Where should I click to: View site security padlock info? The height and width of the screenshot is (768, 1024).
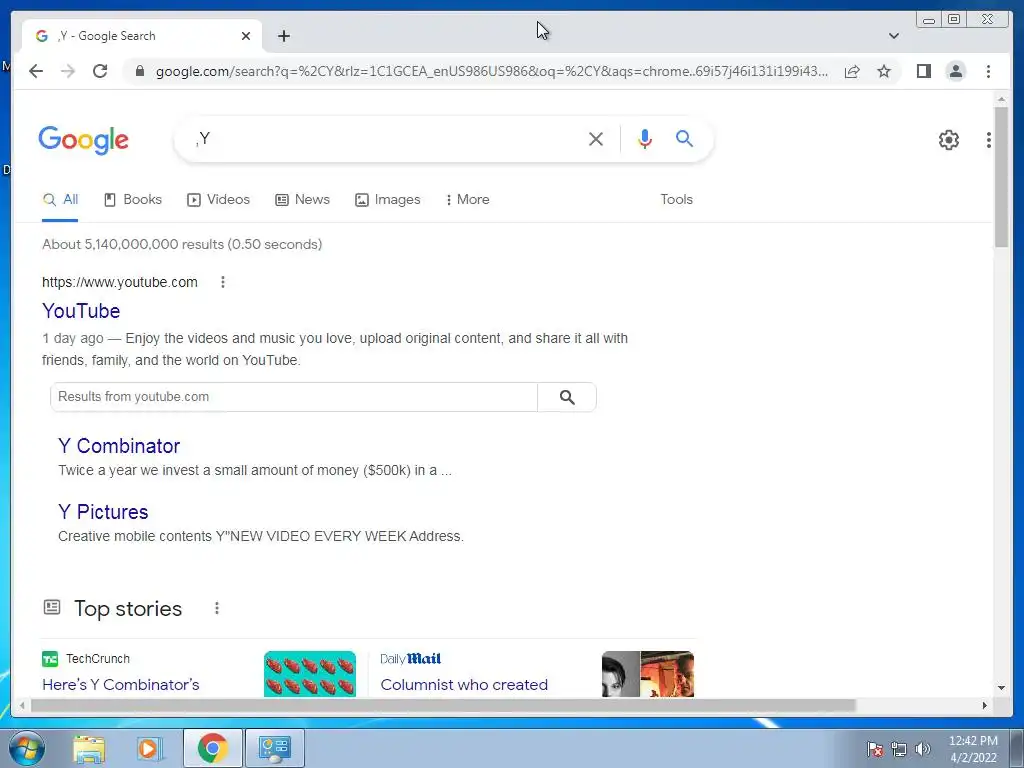tap(139, 71)
